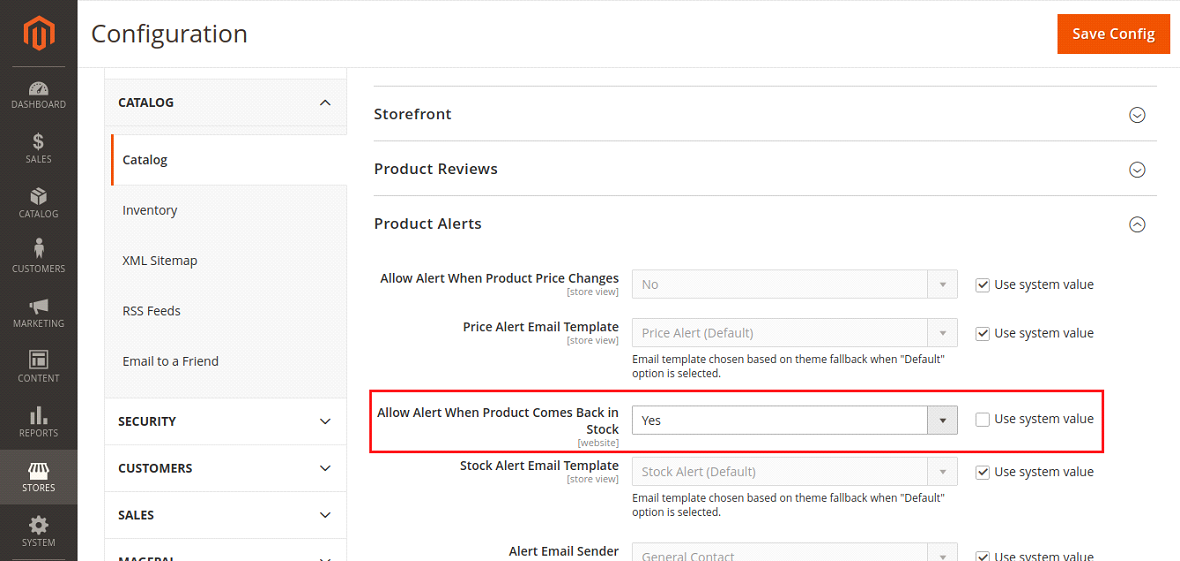The image size is (1180, 561).
Task: Uncheck Use system value for Price Alert Template
Action: (x=982, y=333)
